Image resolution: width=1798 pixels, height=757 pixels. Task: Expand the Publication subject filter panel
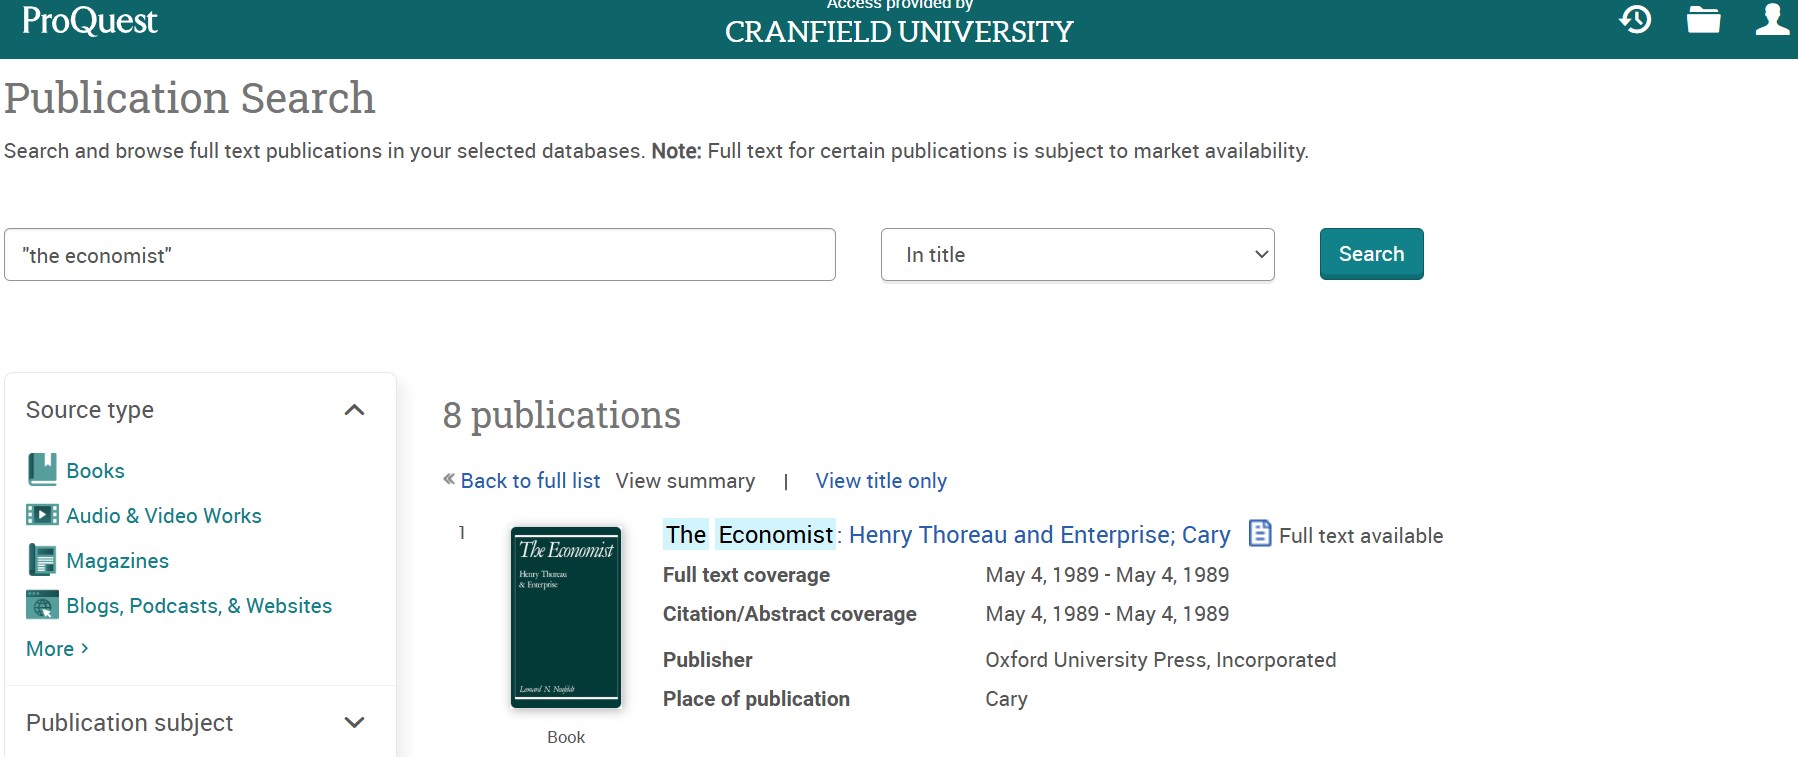(354, 722)
